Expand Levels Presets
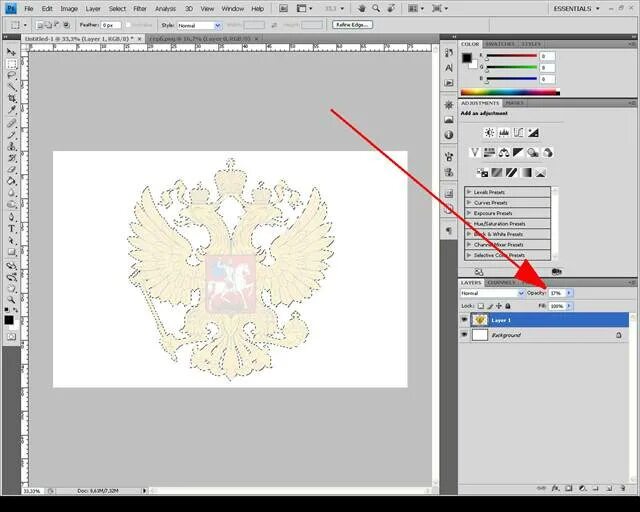 tap(469, 191)
